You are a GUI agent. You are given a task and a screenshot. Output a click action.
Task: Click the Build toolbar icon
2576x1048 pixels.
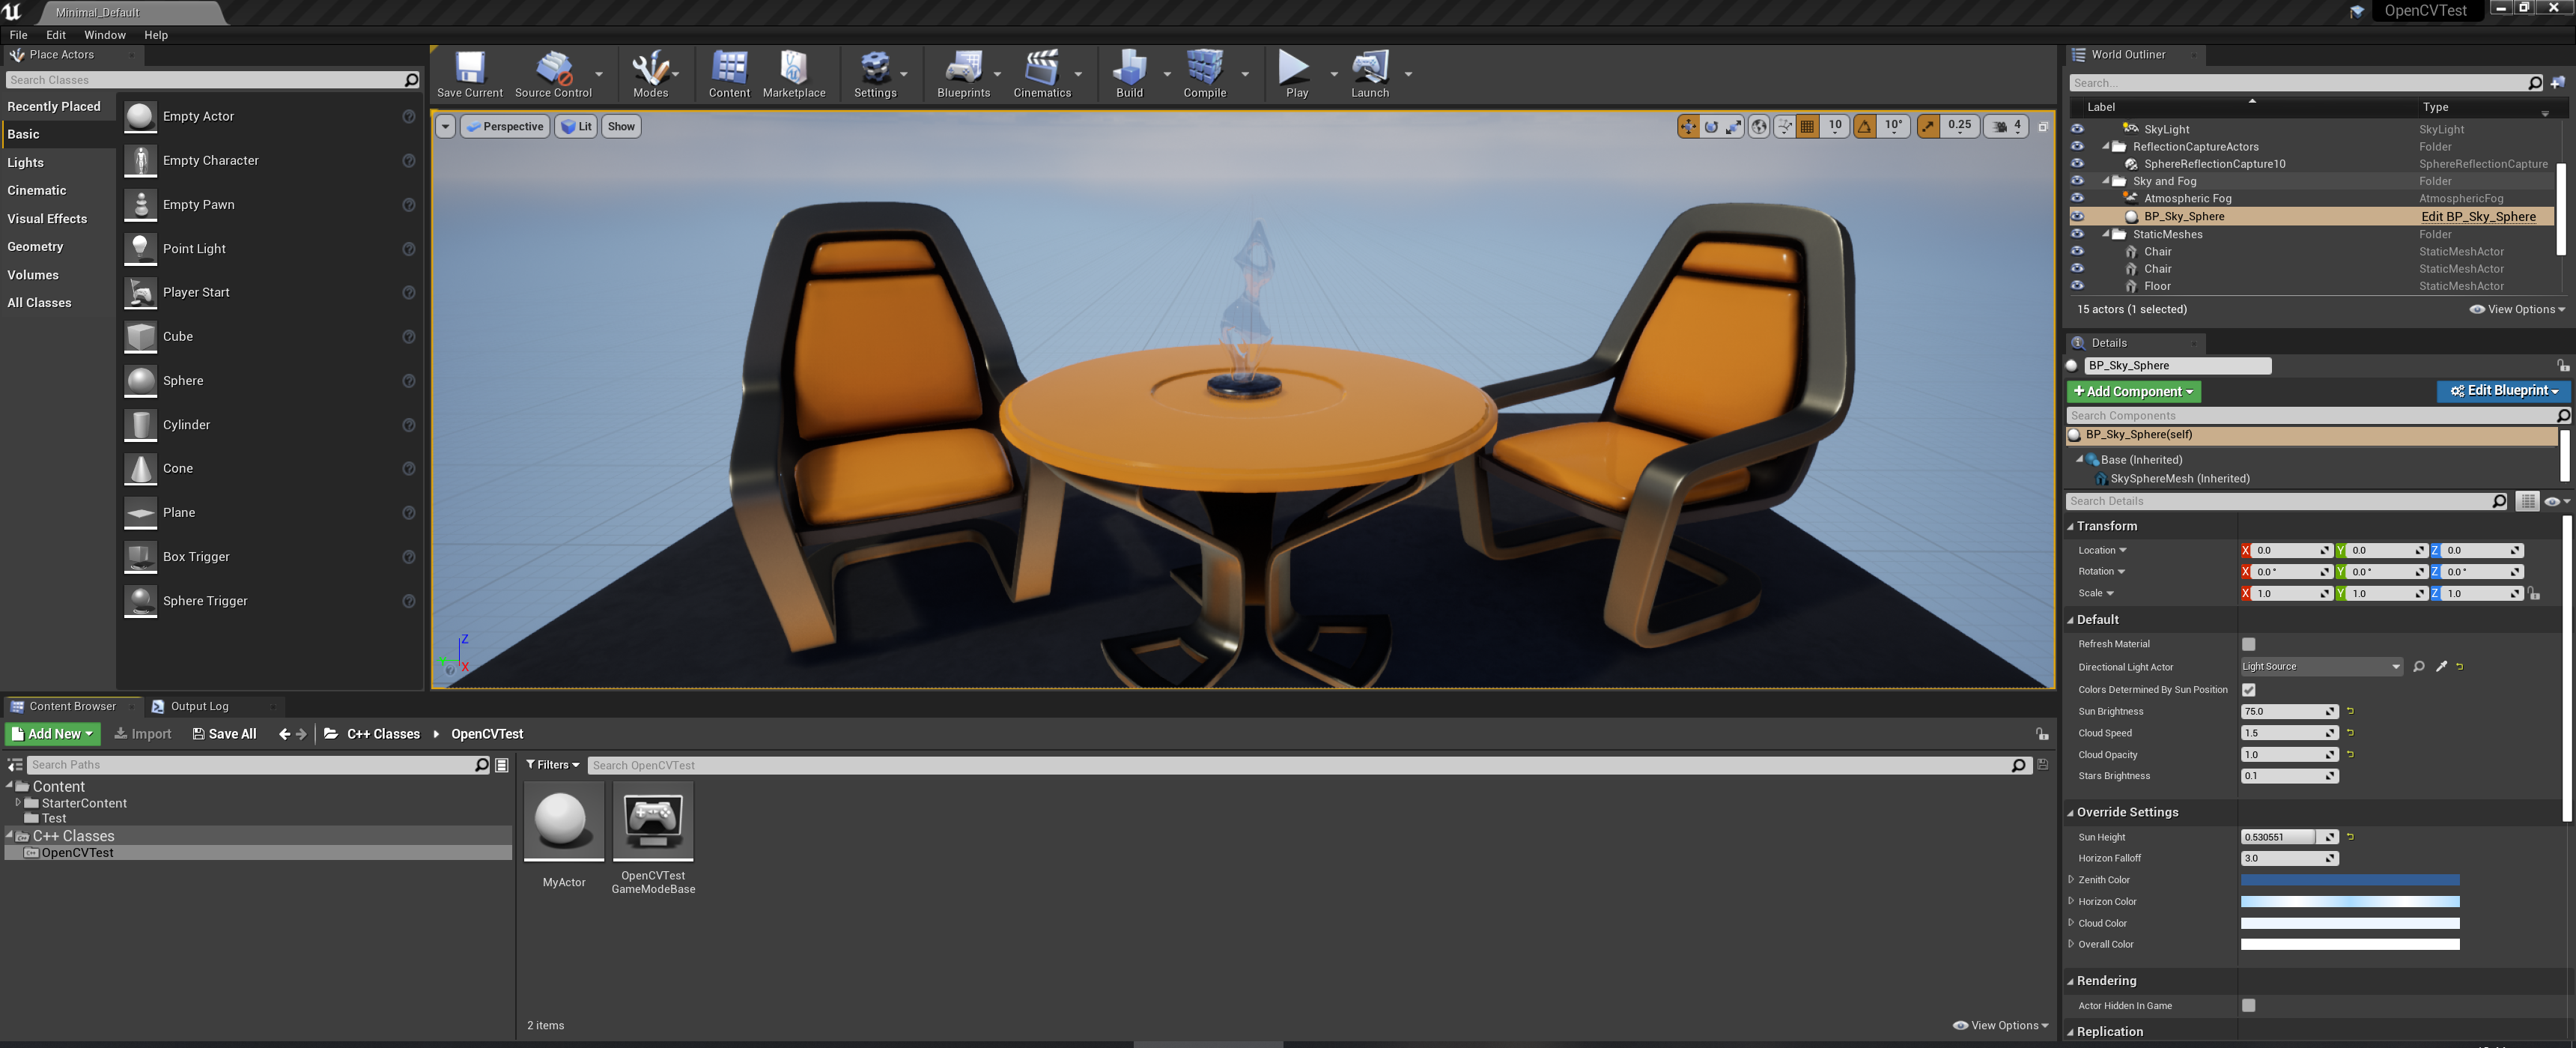[x=1129, y=70]
